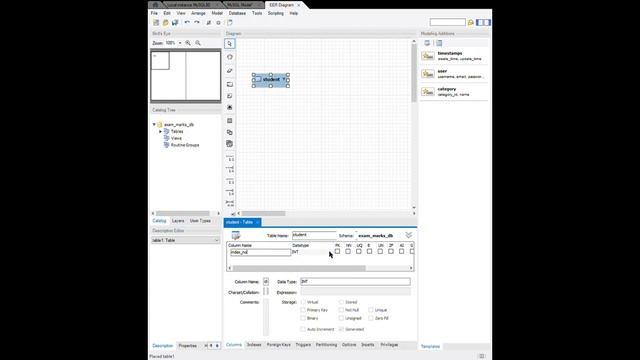Pick the 1:n identifying relationship tool
Viewport: 640px width, 360px height.
[x=230, y=192]
